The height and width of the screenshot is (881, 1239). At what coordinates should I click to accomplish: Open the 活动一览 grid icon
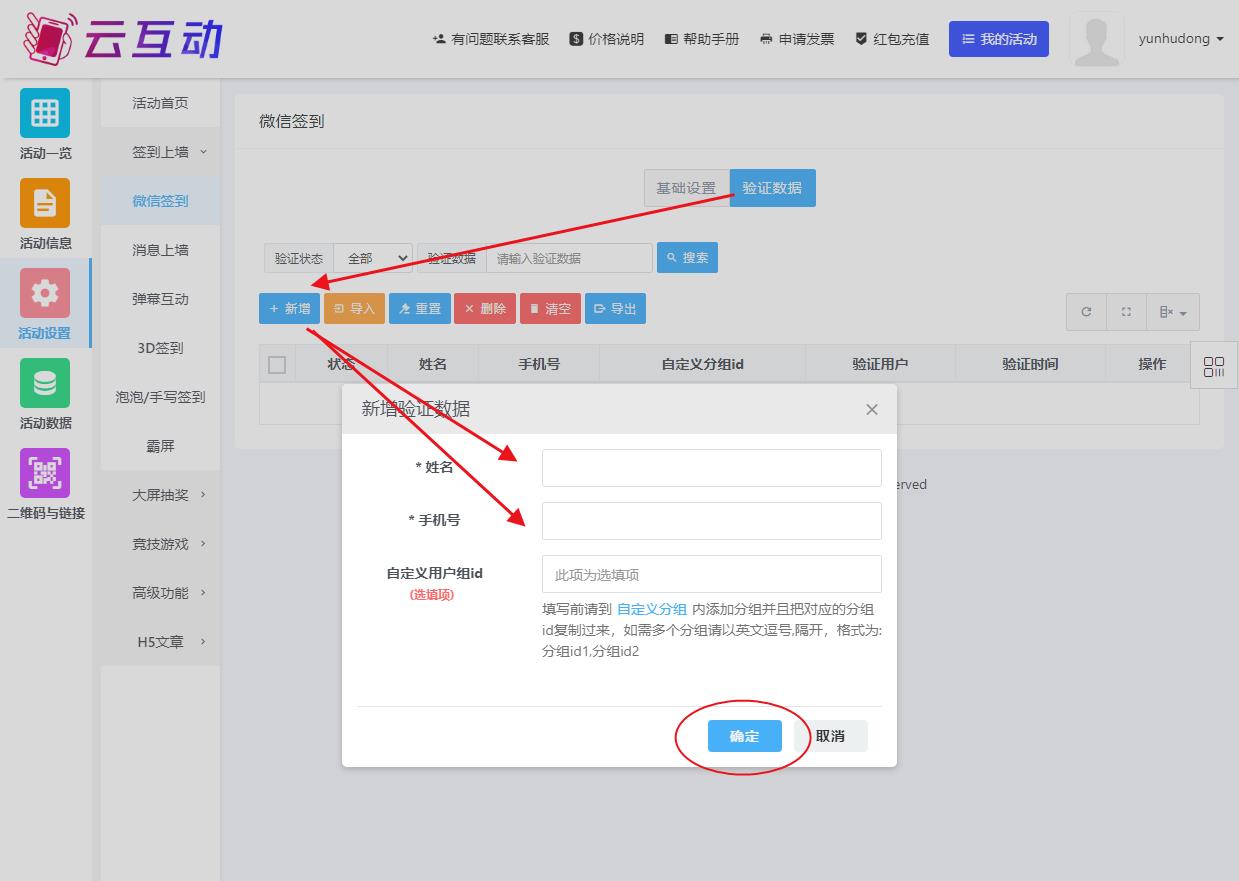[45, 113]
